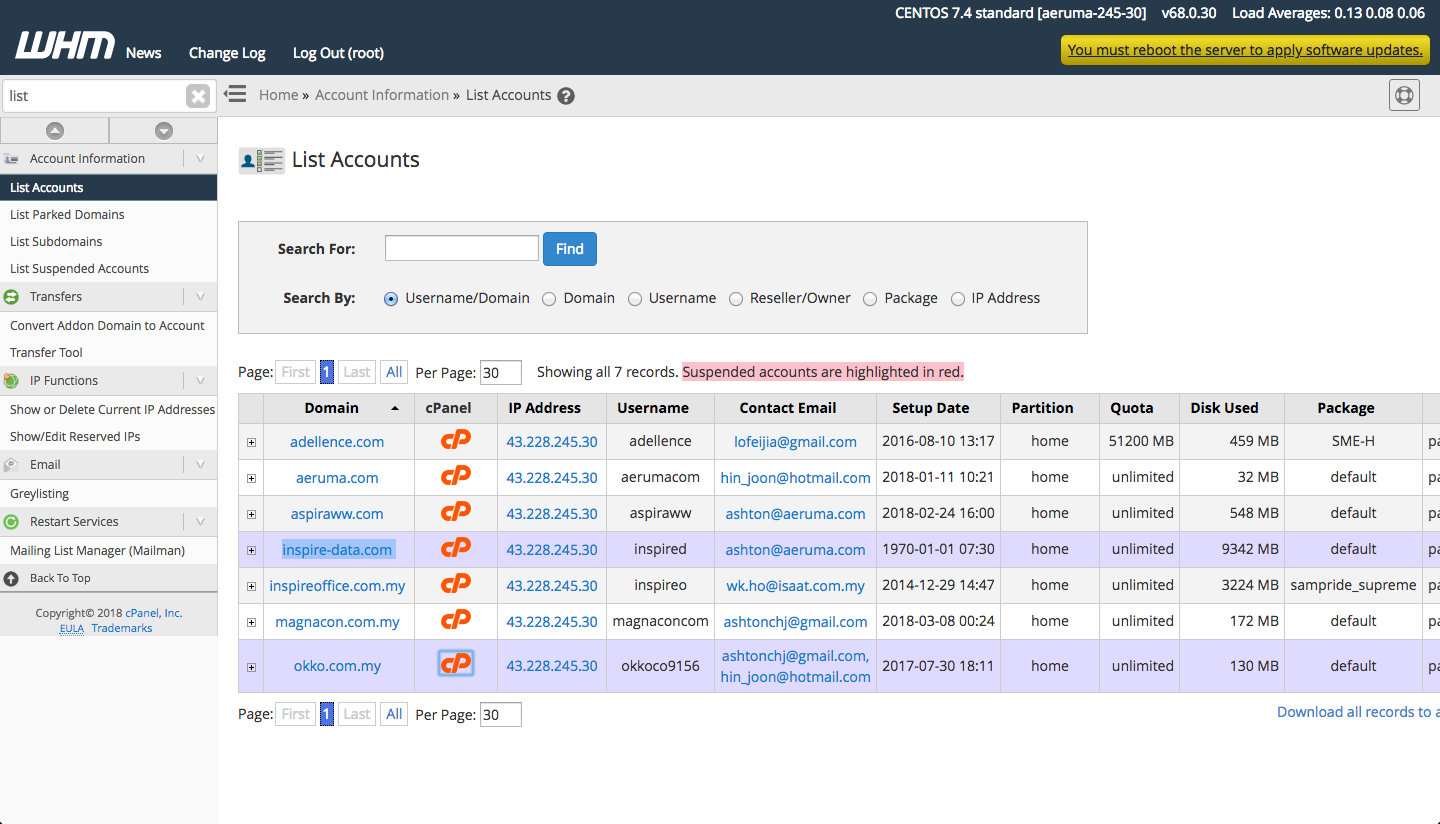
Task: Clear the sidebar search field
Action: click(198, 96)
